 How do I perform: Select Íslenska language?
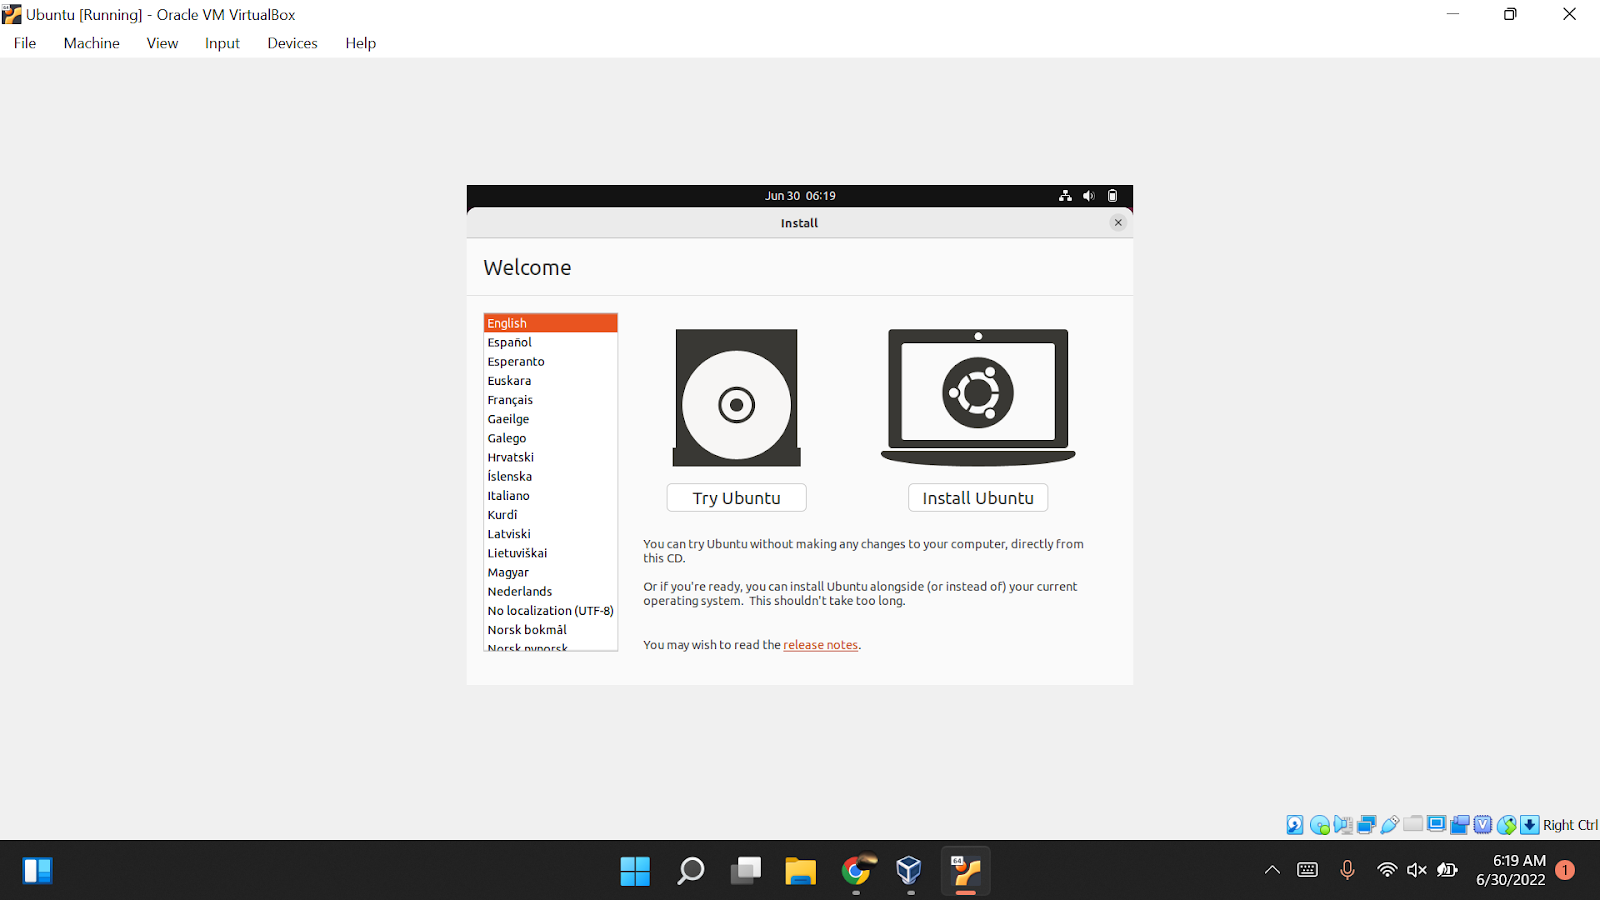551,477
